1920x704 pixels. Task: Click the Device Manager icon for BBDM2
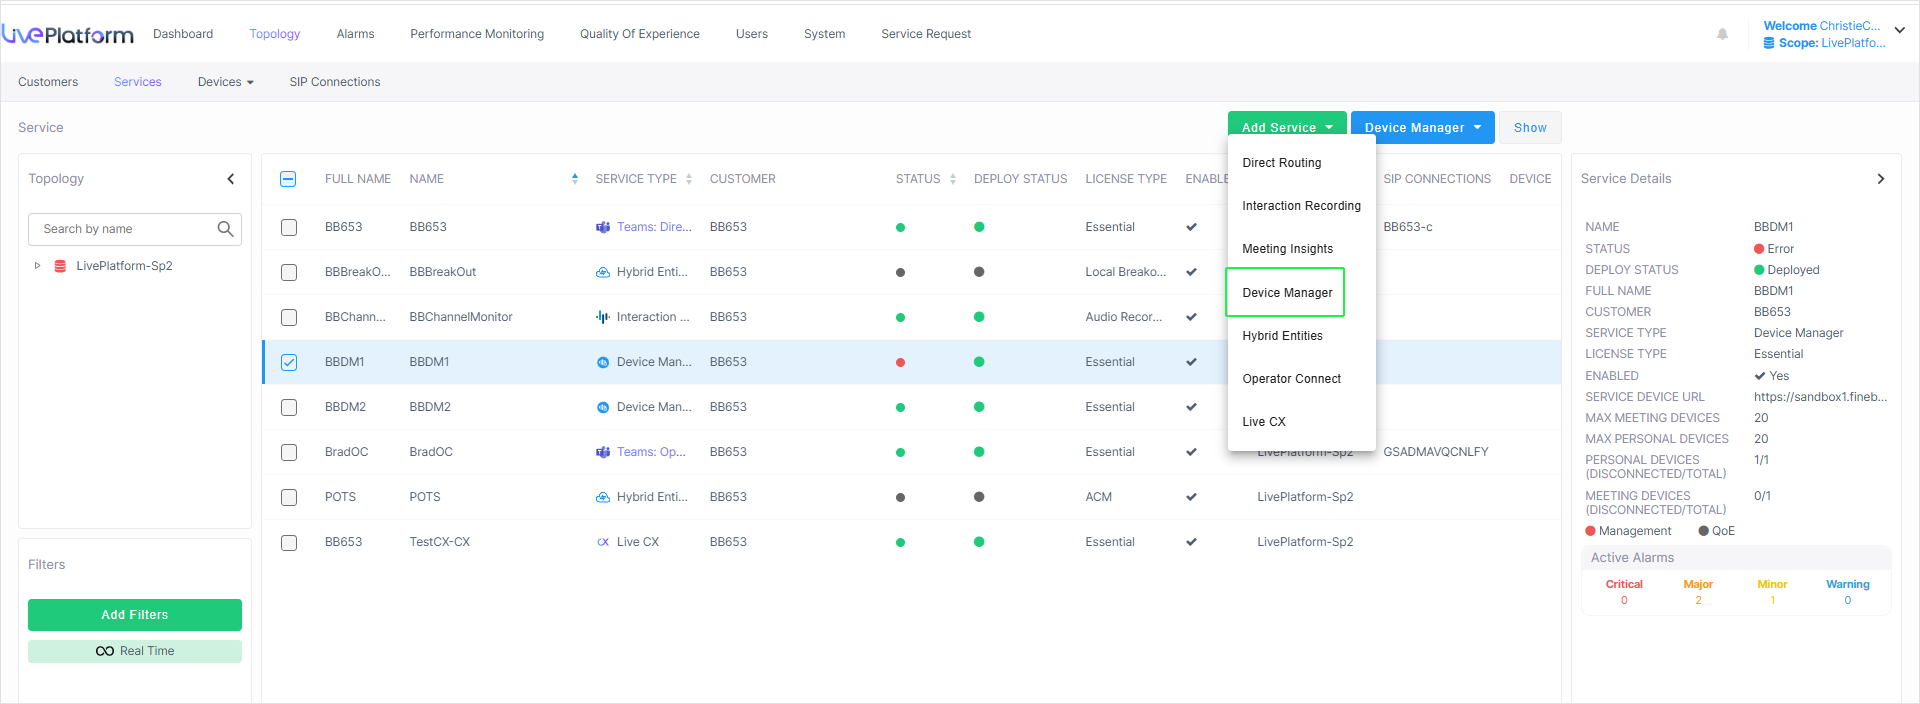click(603, 407)
